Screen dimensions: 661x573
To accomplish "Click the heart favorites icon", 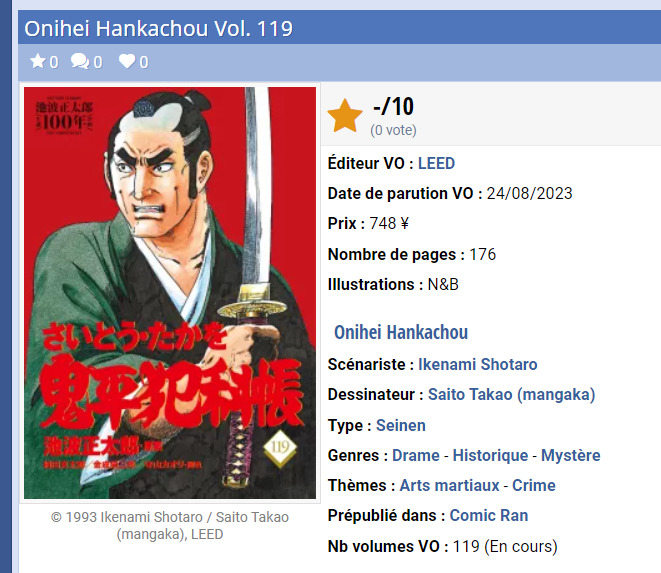I will coord(127,61).
